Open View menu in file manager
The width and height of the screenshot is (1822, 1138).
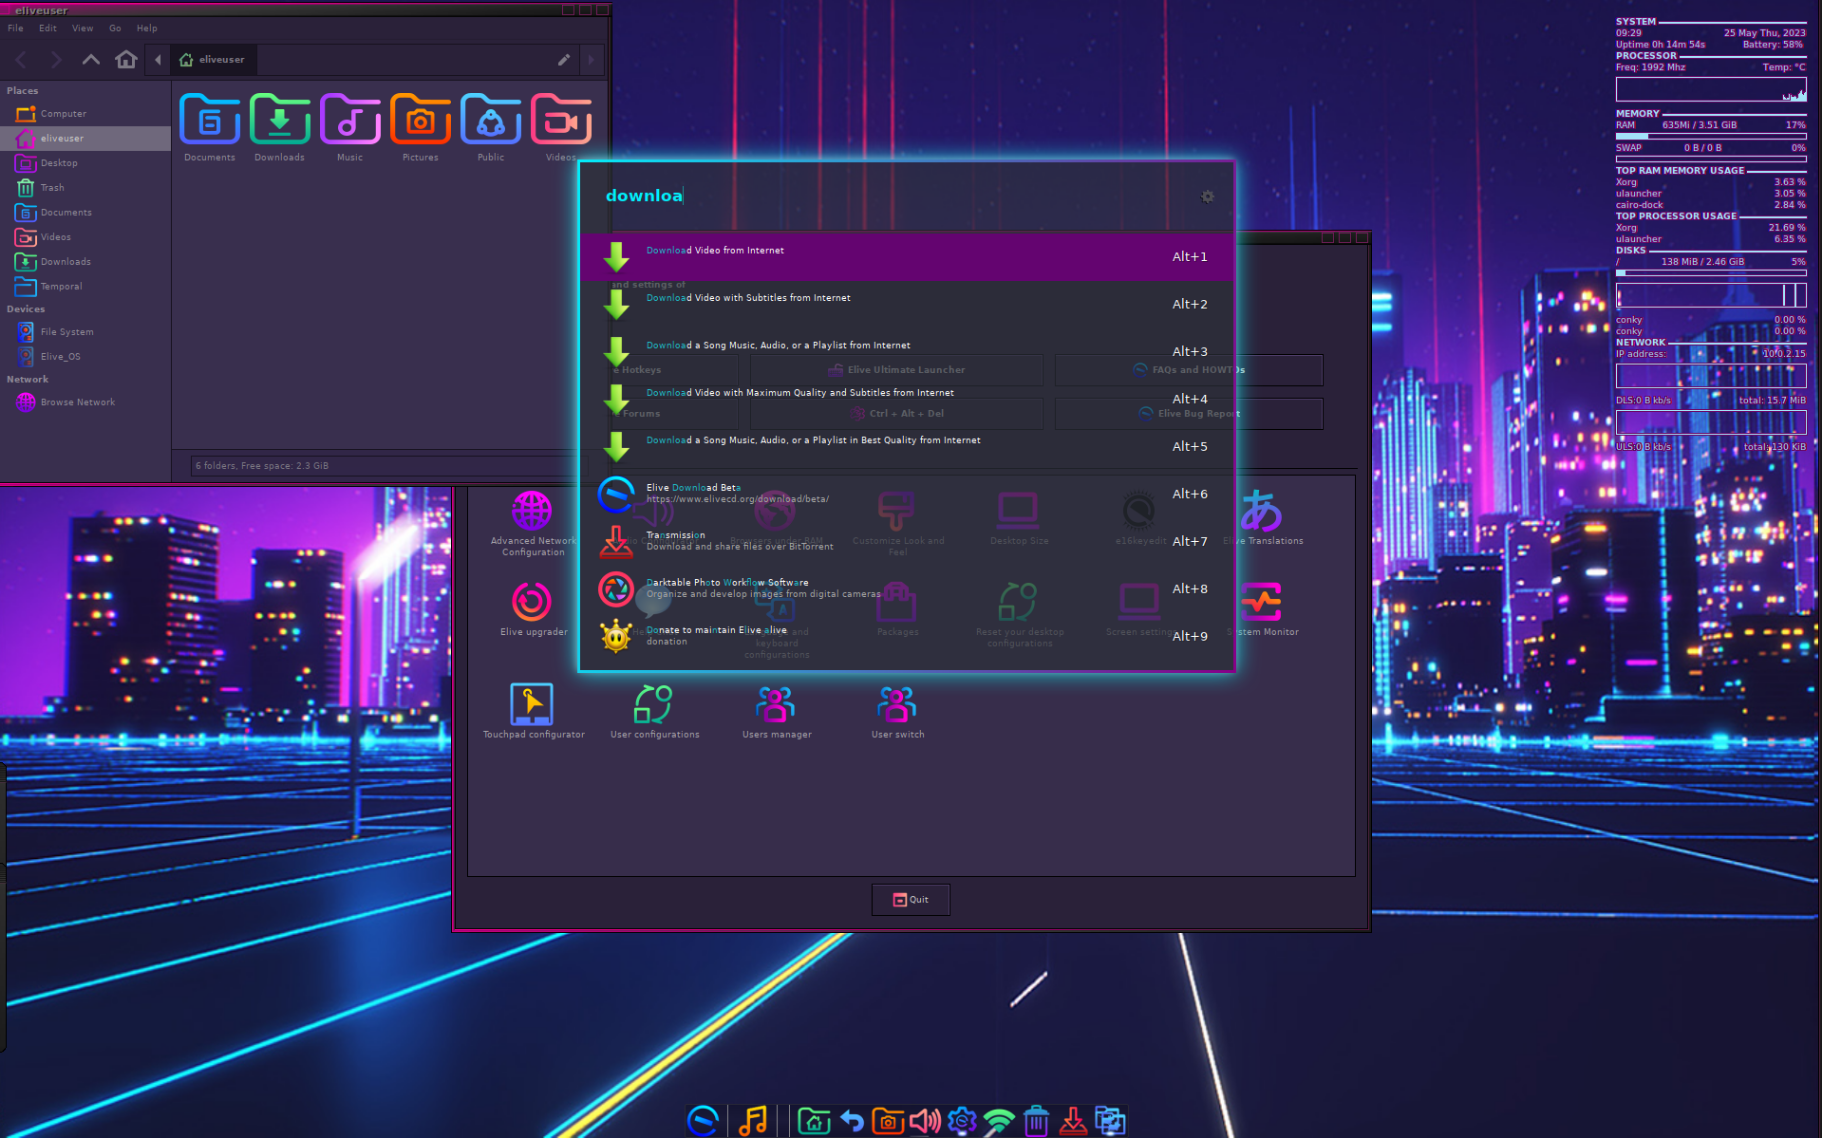click(x=83, y=28)
